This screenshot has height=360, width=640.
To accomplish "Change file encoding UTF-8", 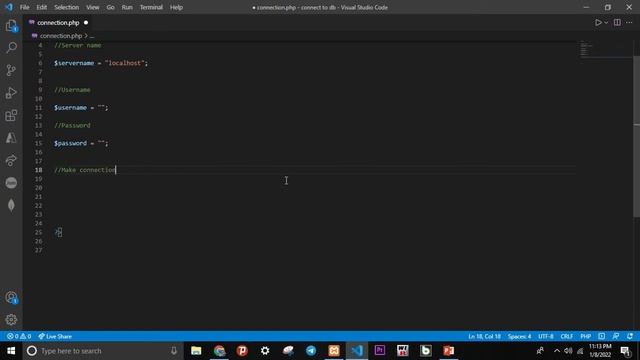I will point(546,336).
